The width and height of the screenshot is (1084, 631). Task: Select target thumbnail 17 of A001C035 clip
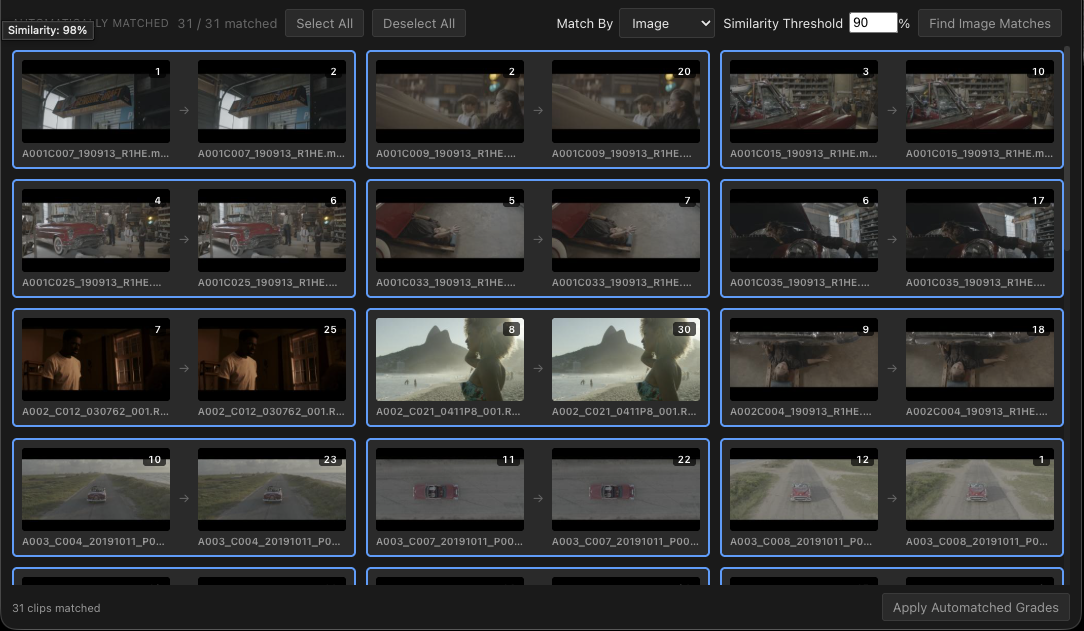coord(980,231)
